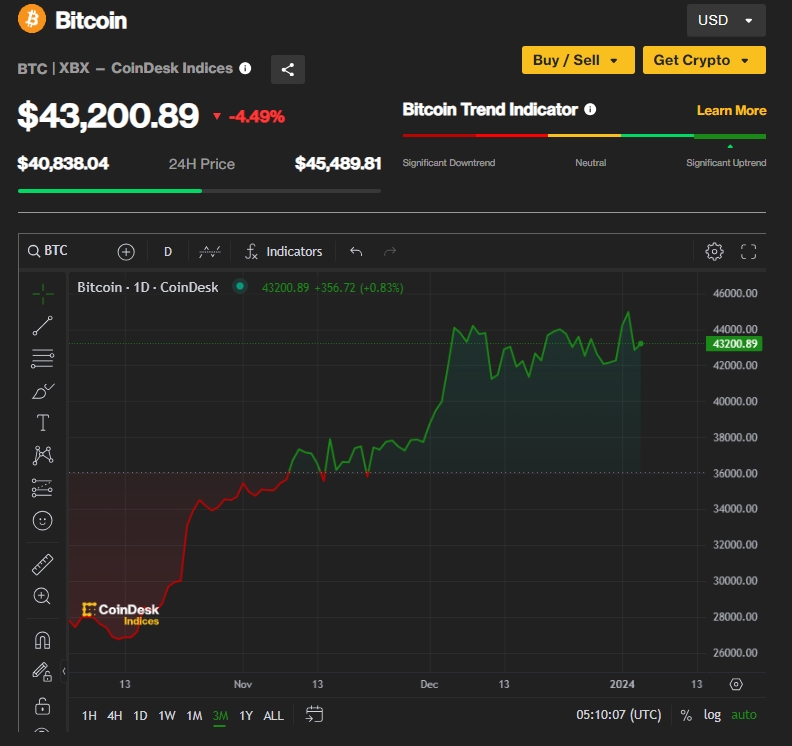Screen dimensions: 792x746
Task: Click the 43200.89 price label on axis
Action: coord(734,344)
